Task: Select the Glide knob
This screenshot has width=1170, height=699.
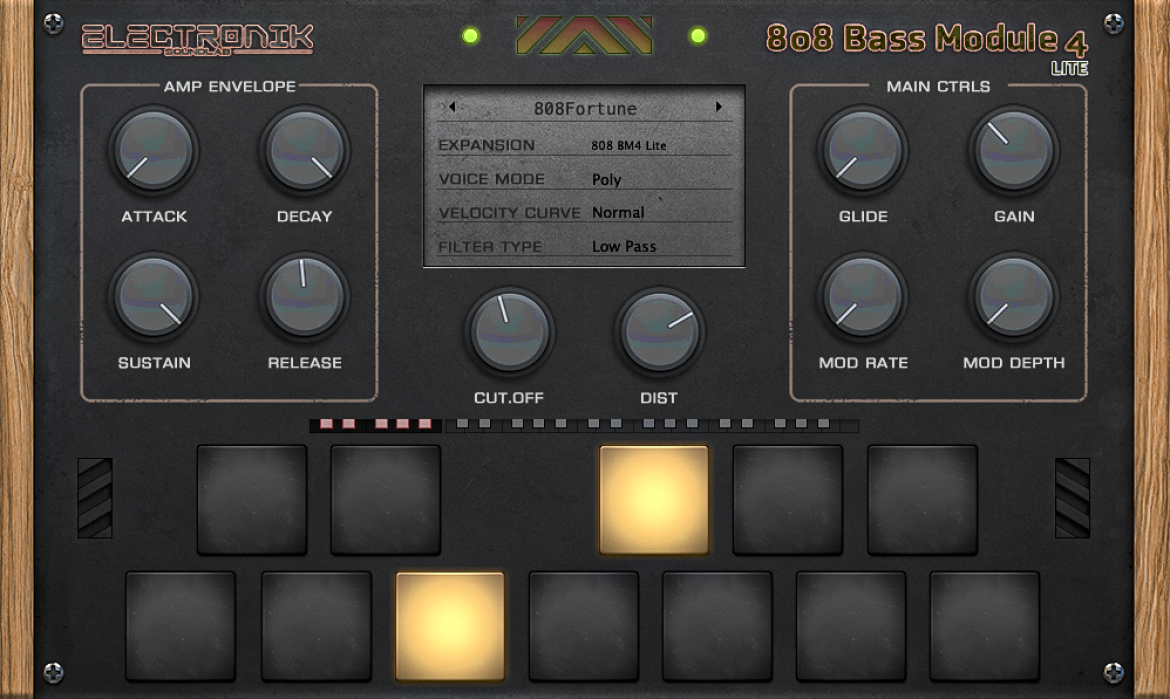Action: coord(863,150)
